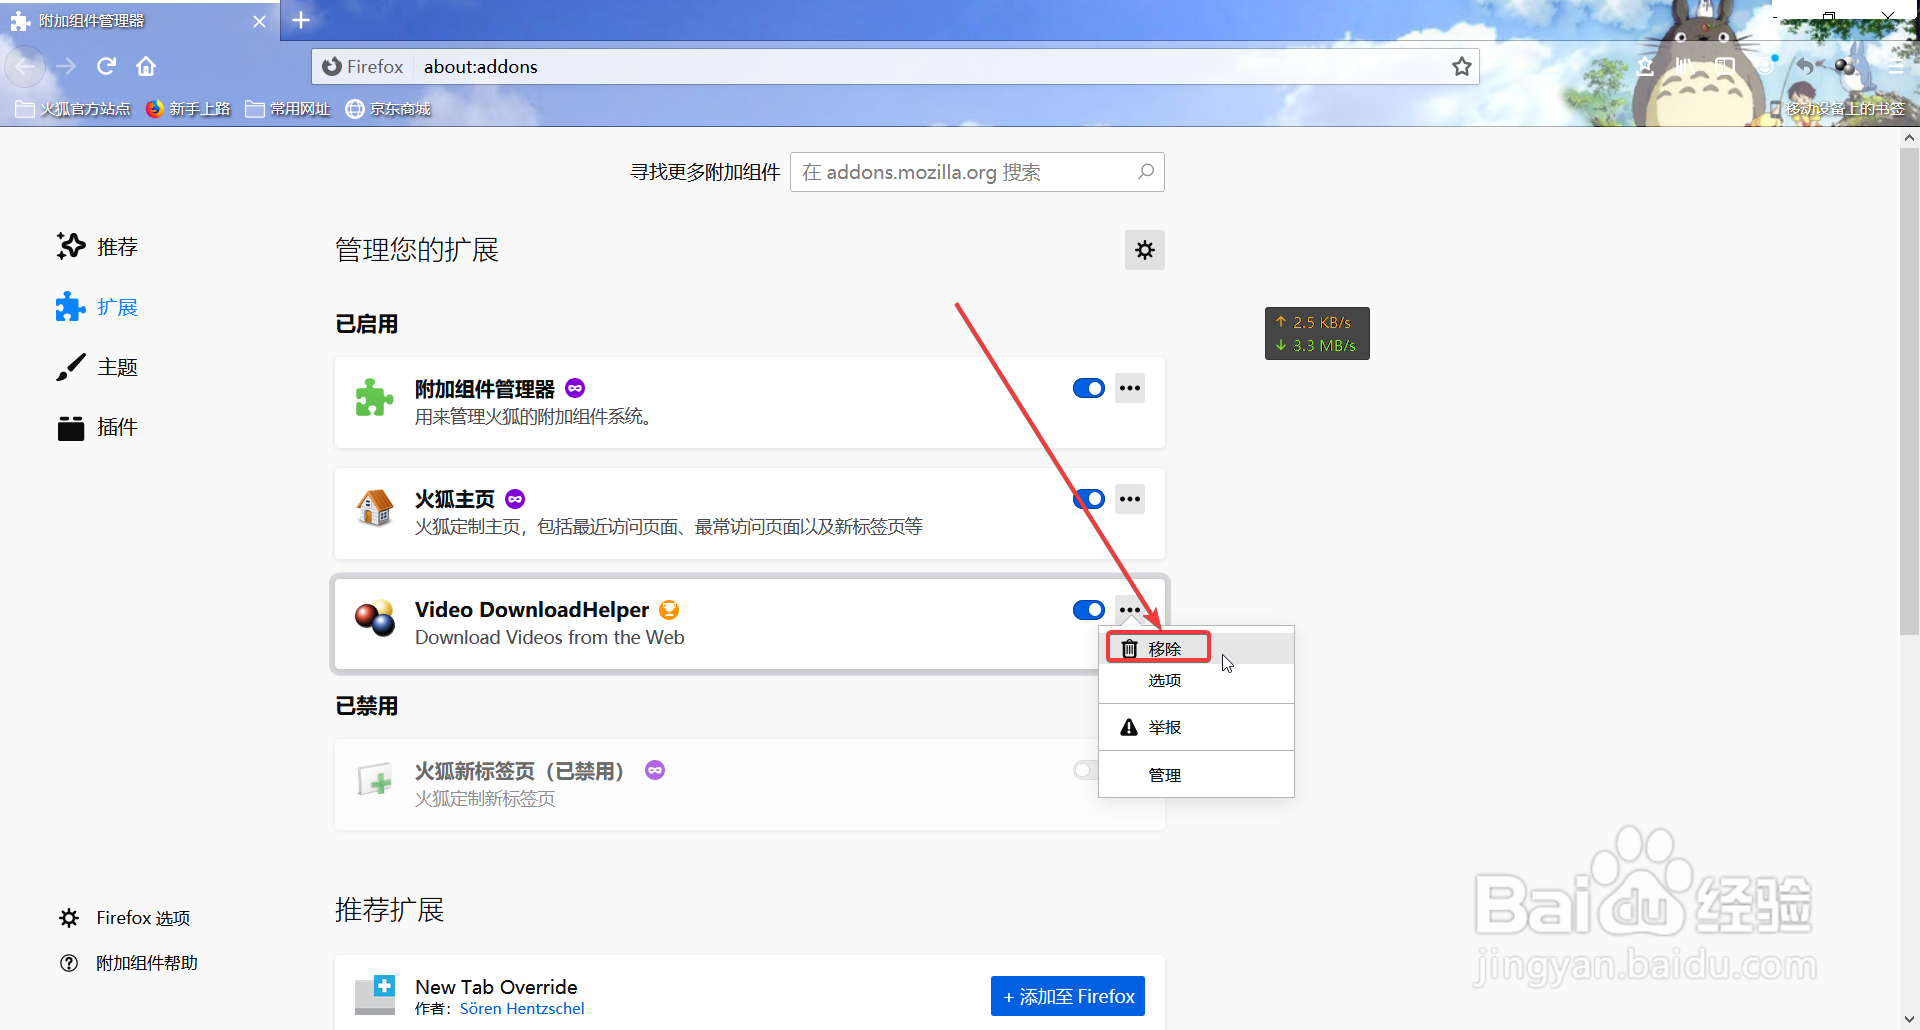This screenshot has width=1920, height=1030.
Task: Click the New Tab Override extension icon
Action: point(375,995)
